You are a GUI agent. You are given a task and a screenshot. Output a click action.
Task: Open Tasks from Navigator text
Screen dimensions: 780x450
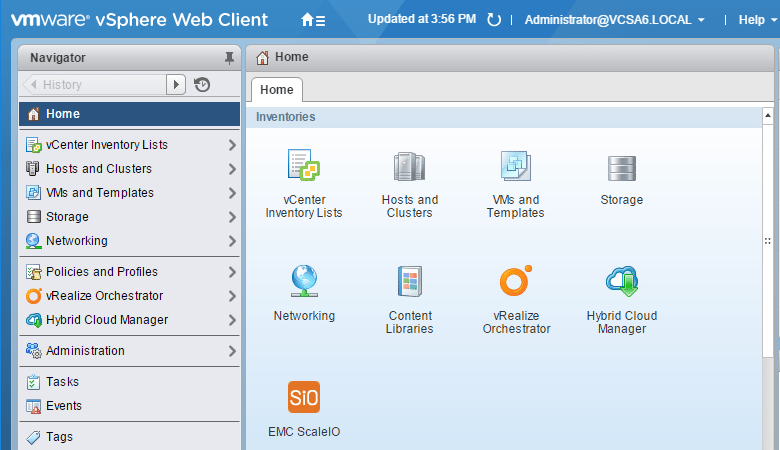coord(62,381)
